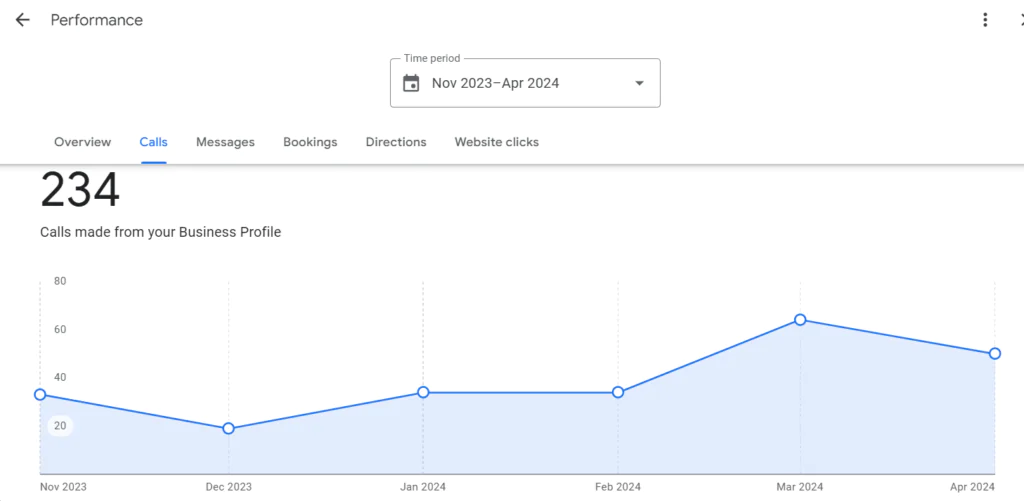Image resolution: width=1024 pixels, height=501 pixels.
Task: Open the Messages tab
Action: pos(225,142)
